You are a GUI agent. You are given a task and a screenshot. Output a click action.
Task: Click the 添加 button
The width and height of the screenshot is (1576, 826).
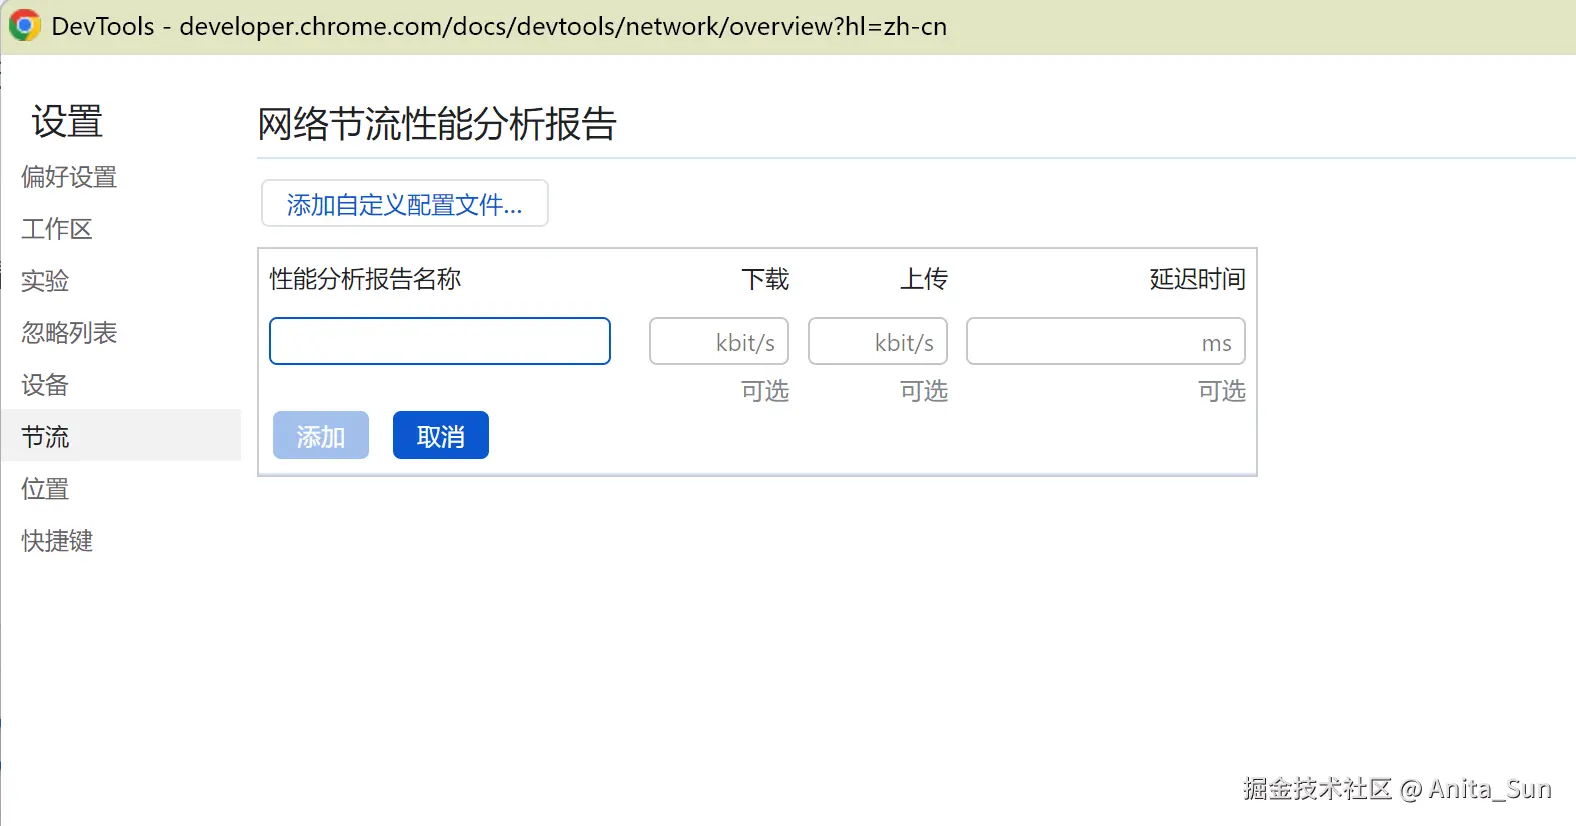(321, 435)
